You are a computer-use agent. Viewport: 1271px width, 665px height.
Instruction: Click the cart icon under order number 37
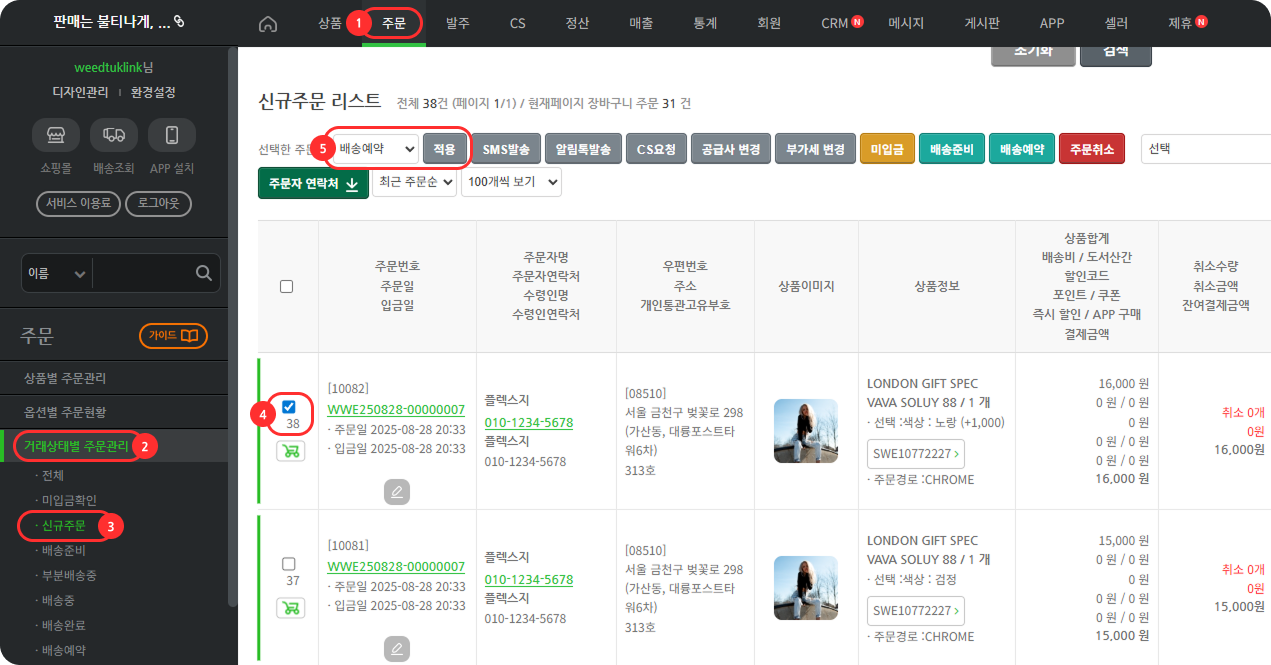pos(291,607)
